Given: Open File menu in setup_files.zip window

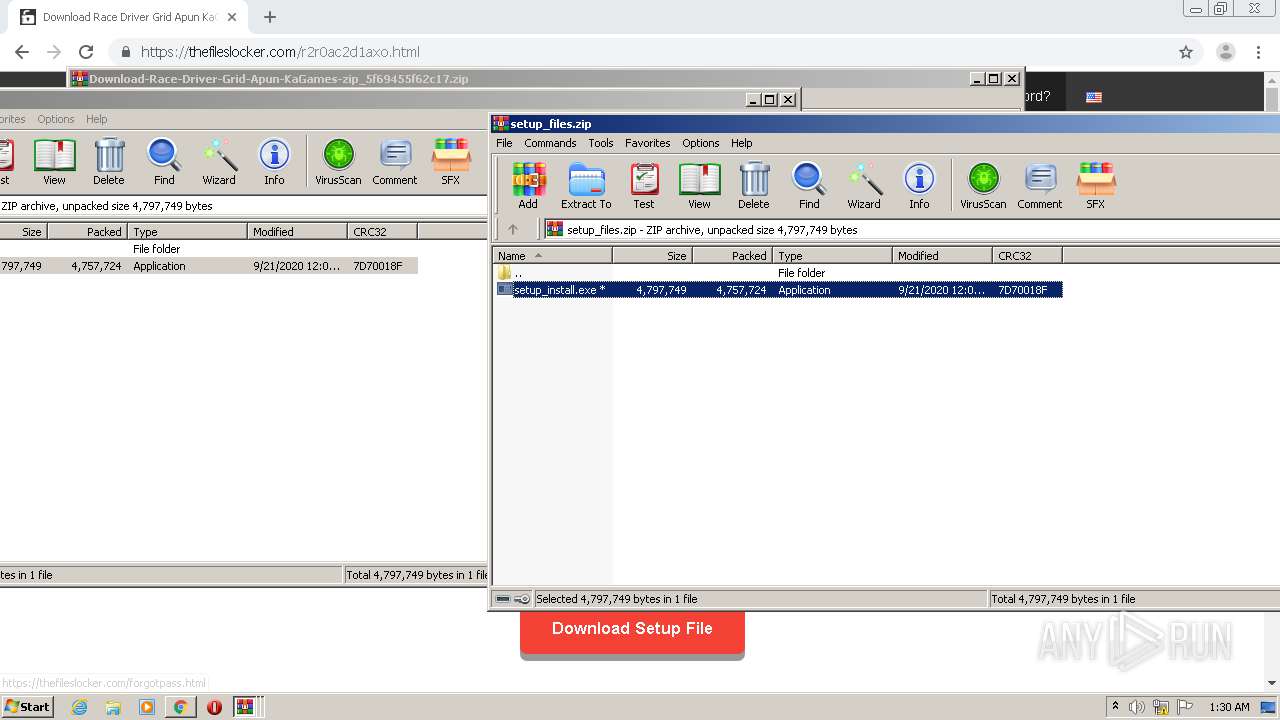Looking at the screenshot, I should click(504, 143).
